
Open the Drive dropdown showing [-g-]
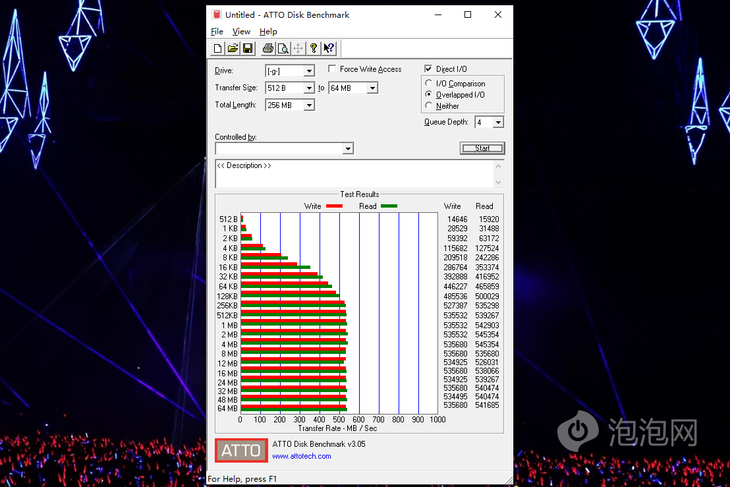pyautogui.click(x=309, y=71)
